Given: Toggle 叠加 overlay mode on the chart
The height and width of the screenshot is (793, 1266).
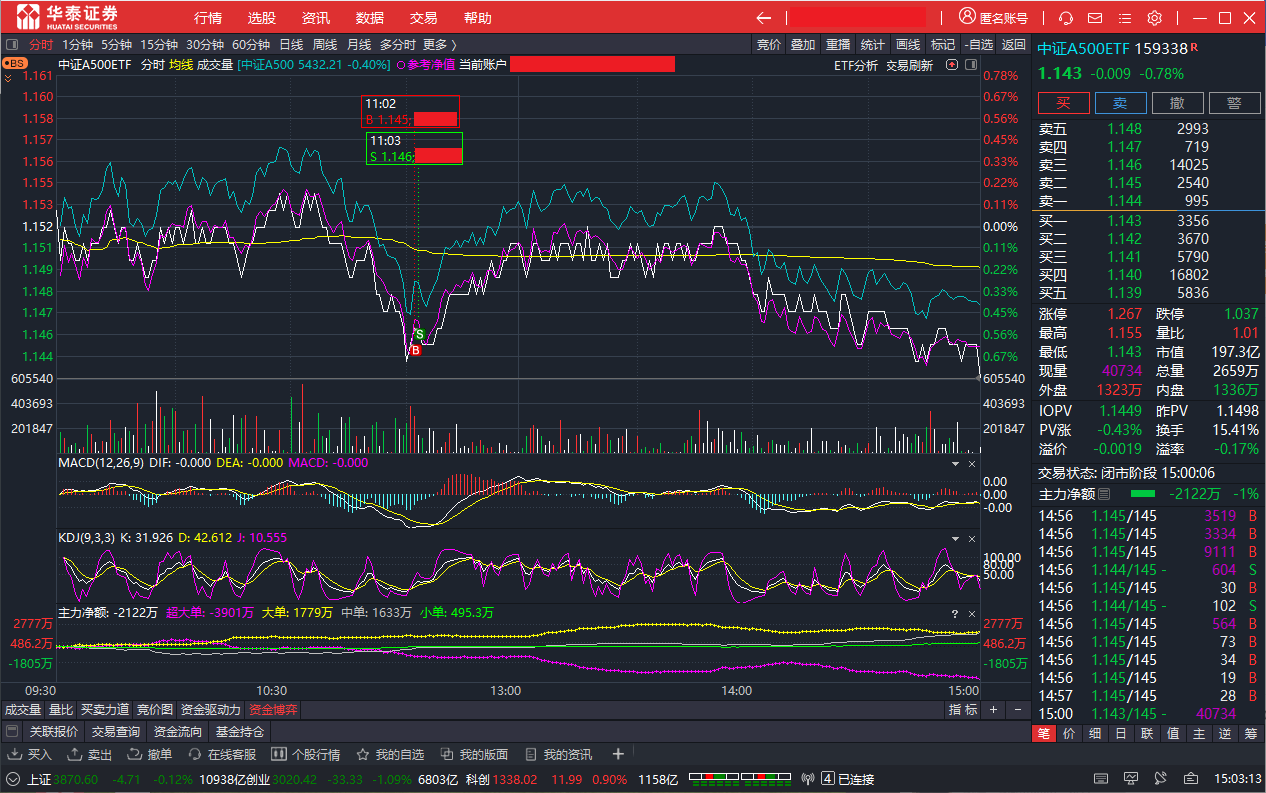Looking at the screenshot, I should pos(803,44).
